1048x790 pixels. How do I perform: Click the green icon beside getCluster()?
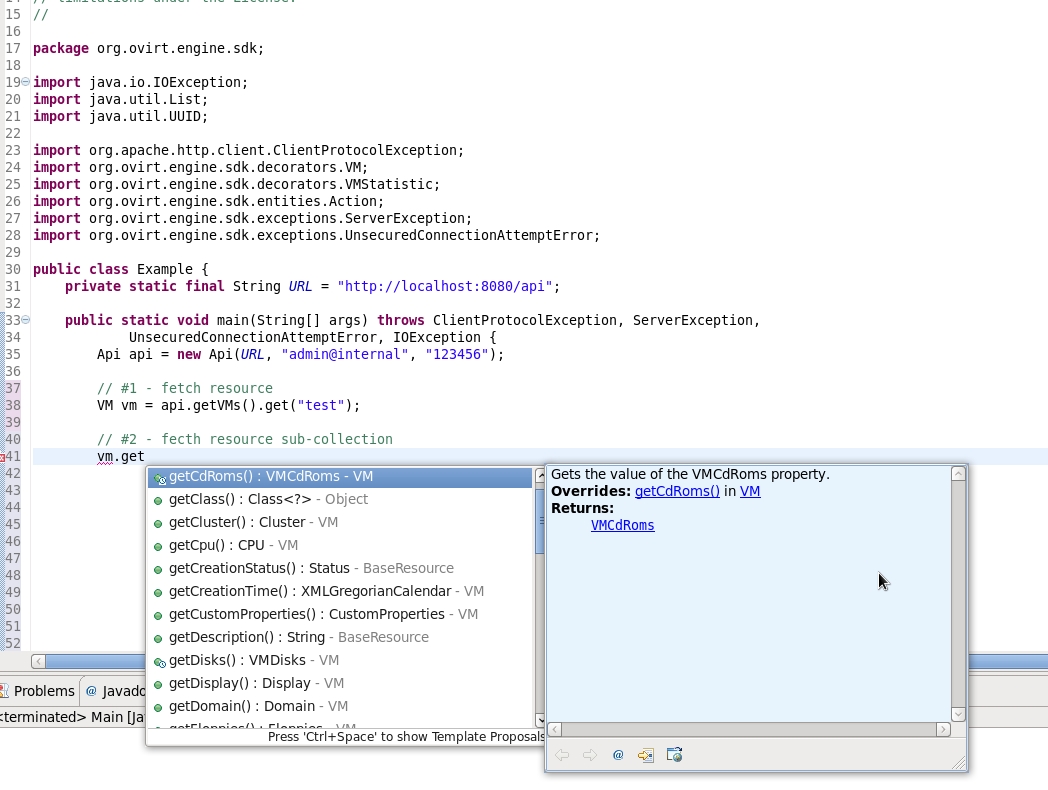coord(158,523)
